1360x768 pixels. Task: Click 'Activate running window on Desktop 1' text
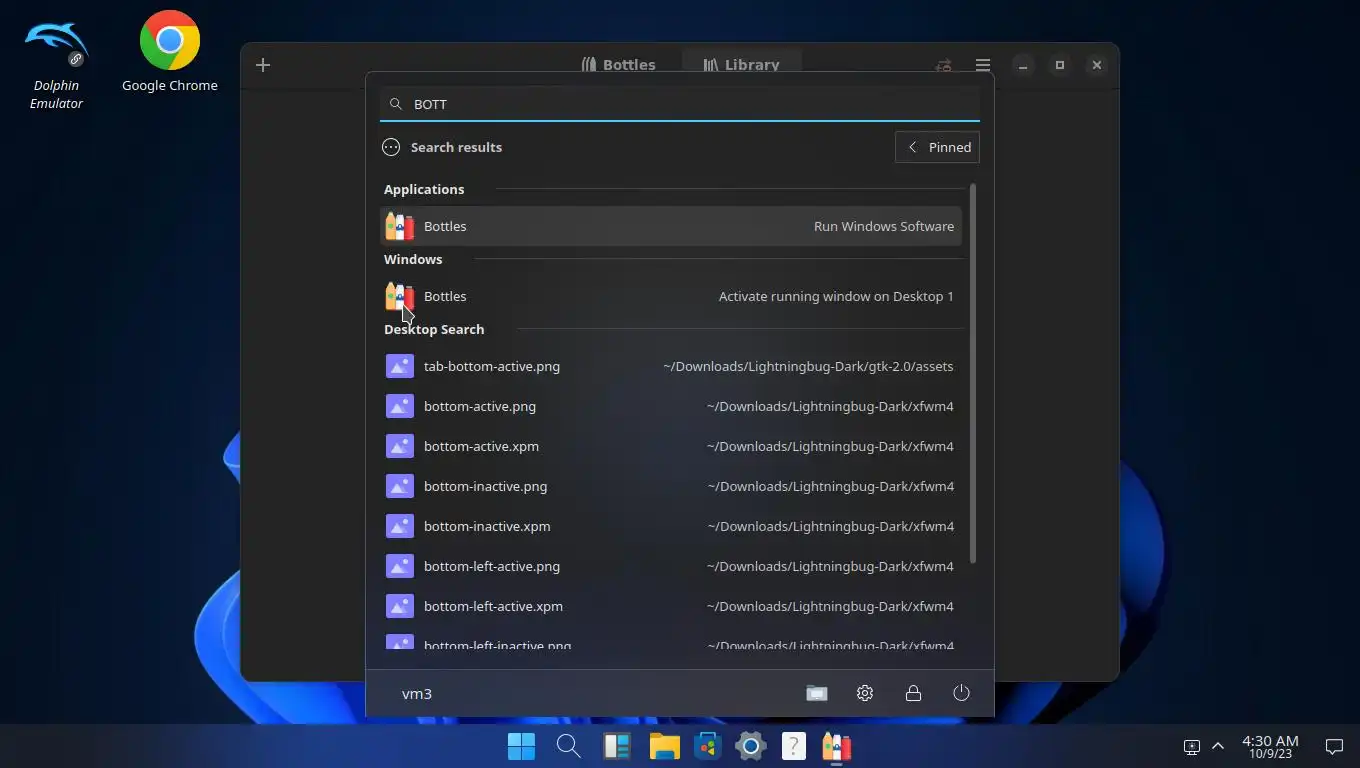click(x=836, y=296)
